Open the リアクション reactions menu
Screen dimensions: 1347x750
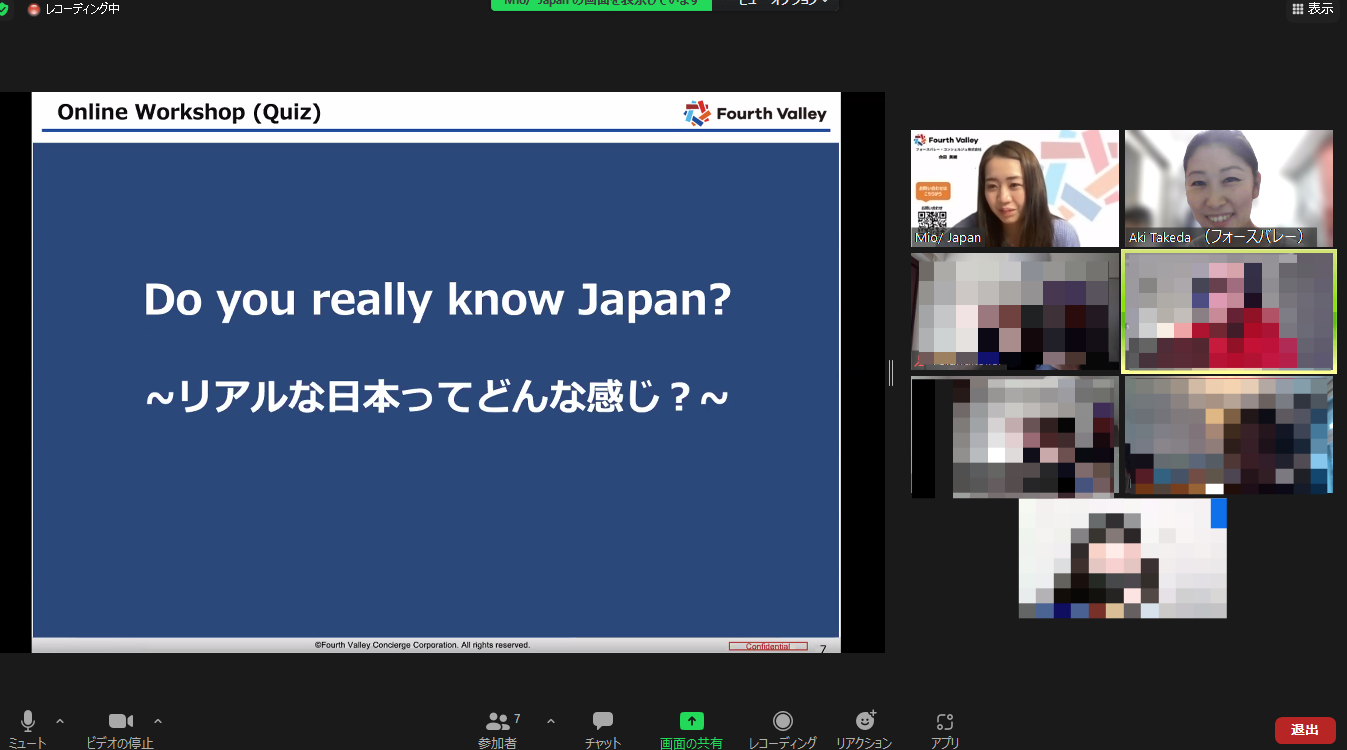(865, 721)
